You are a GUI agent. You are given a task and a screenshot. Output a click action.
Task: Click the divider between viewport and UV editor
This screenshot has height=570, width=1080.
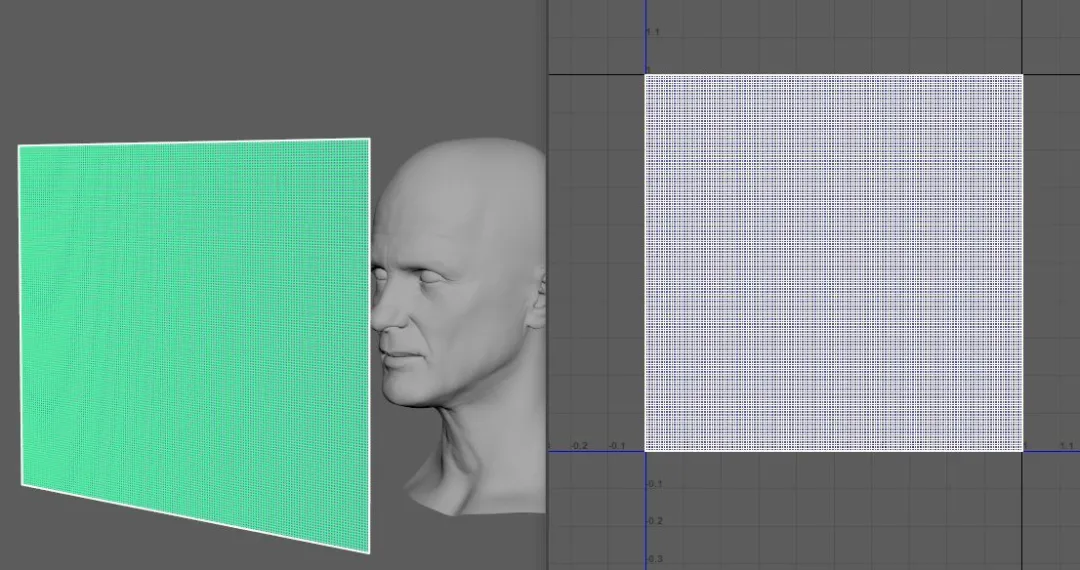pyautogui.click(x=548, y=285)
